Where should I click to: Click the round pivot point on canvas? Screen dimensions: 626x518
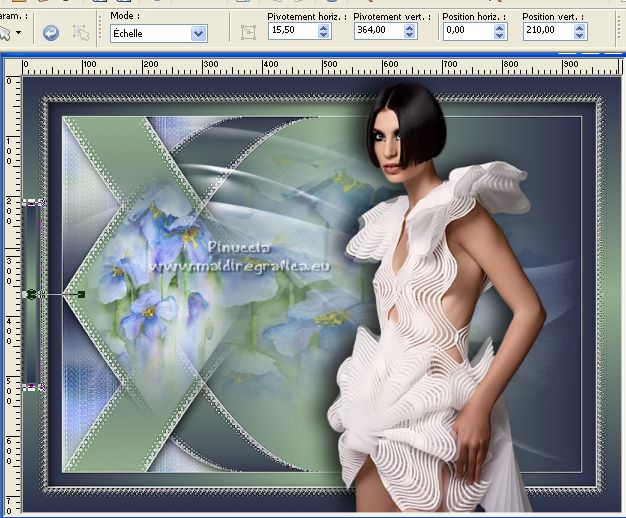(32, 295)
